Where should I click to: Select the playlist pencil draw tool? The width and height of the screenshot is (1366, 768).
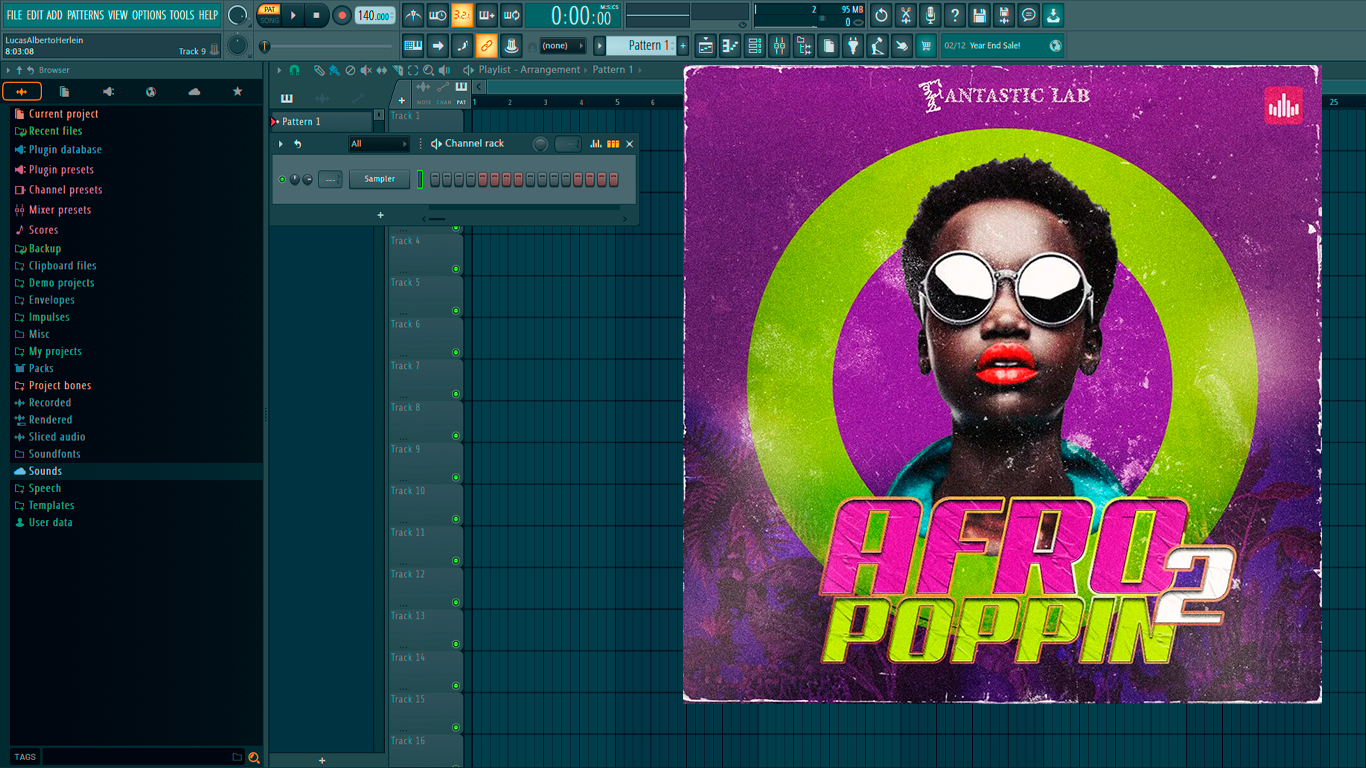[x=319, y=70]
